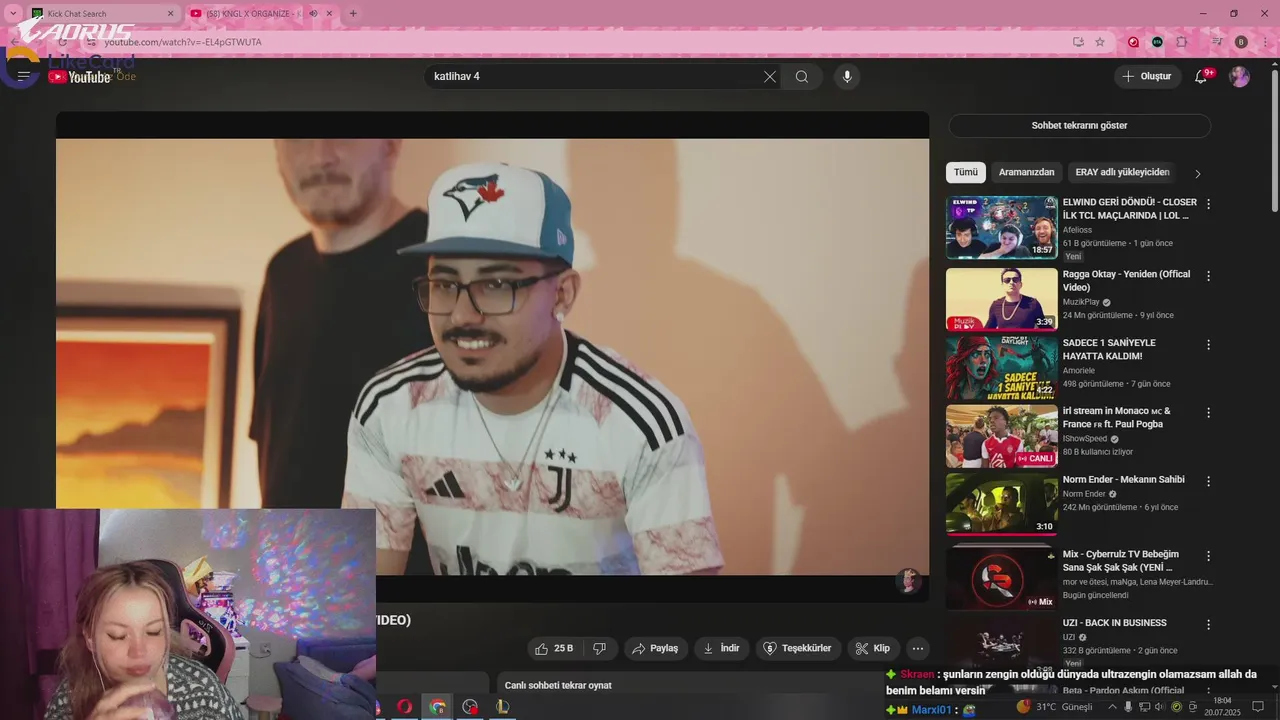This screenshot has width=1280, height=720.
Task: Switch to the KNGL X ORGANIZE YouTube tab
Action: [x=250, y=14]
